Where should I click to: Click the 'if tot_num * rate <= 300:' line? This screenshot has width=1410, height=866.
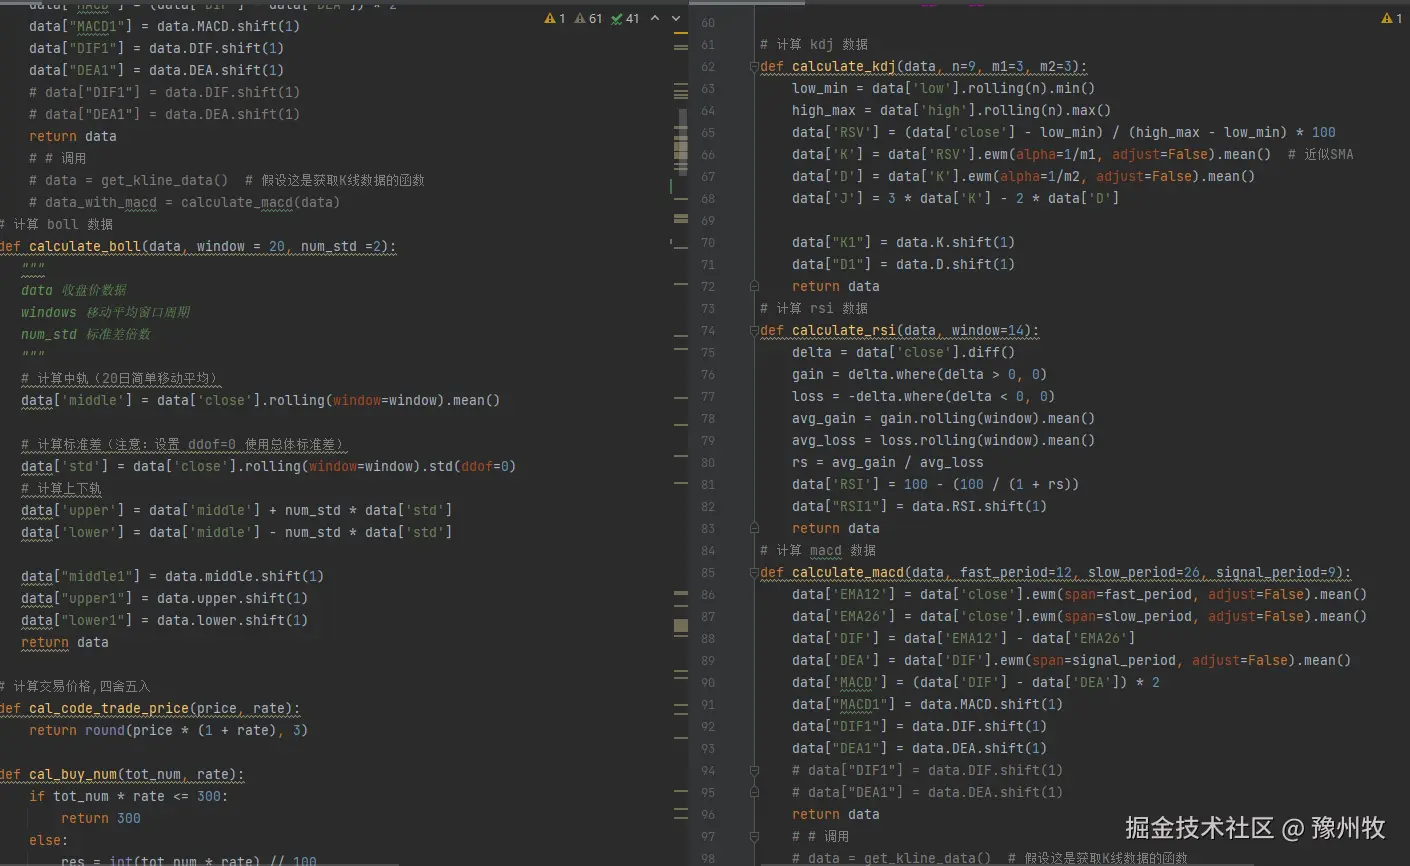[x=129, y=797]
